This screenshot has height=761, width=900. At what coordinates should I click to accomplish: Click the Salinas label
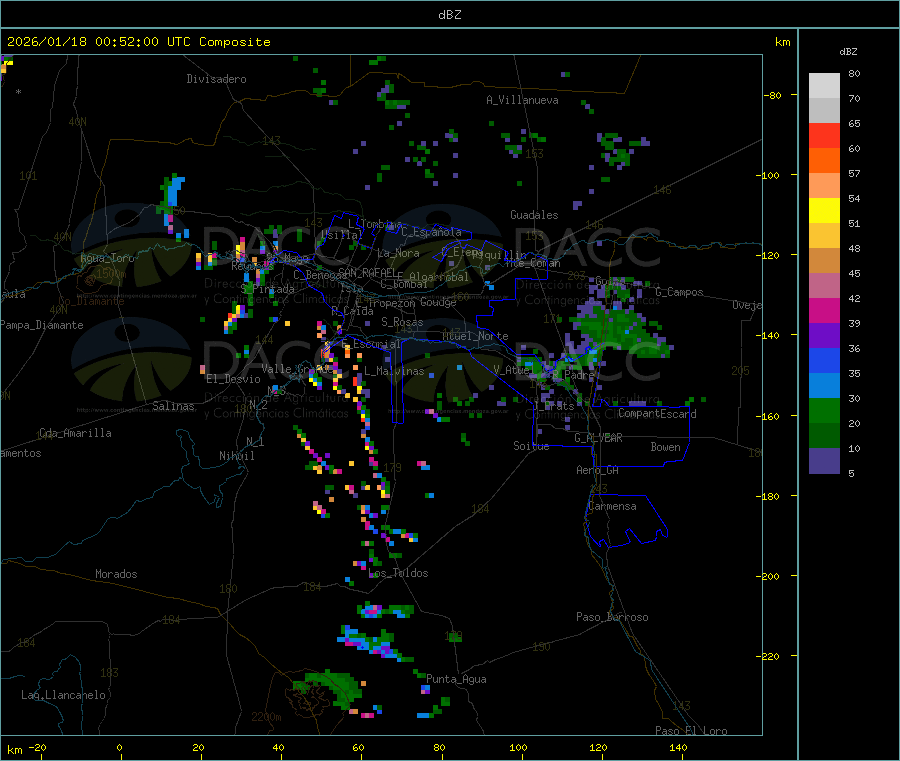click(173, 406)
